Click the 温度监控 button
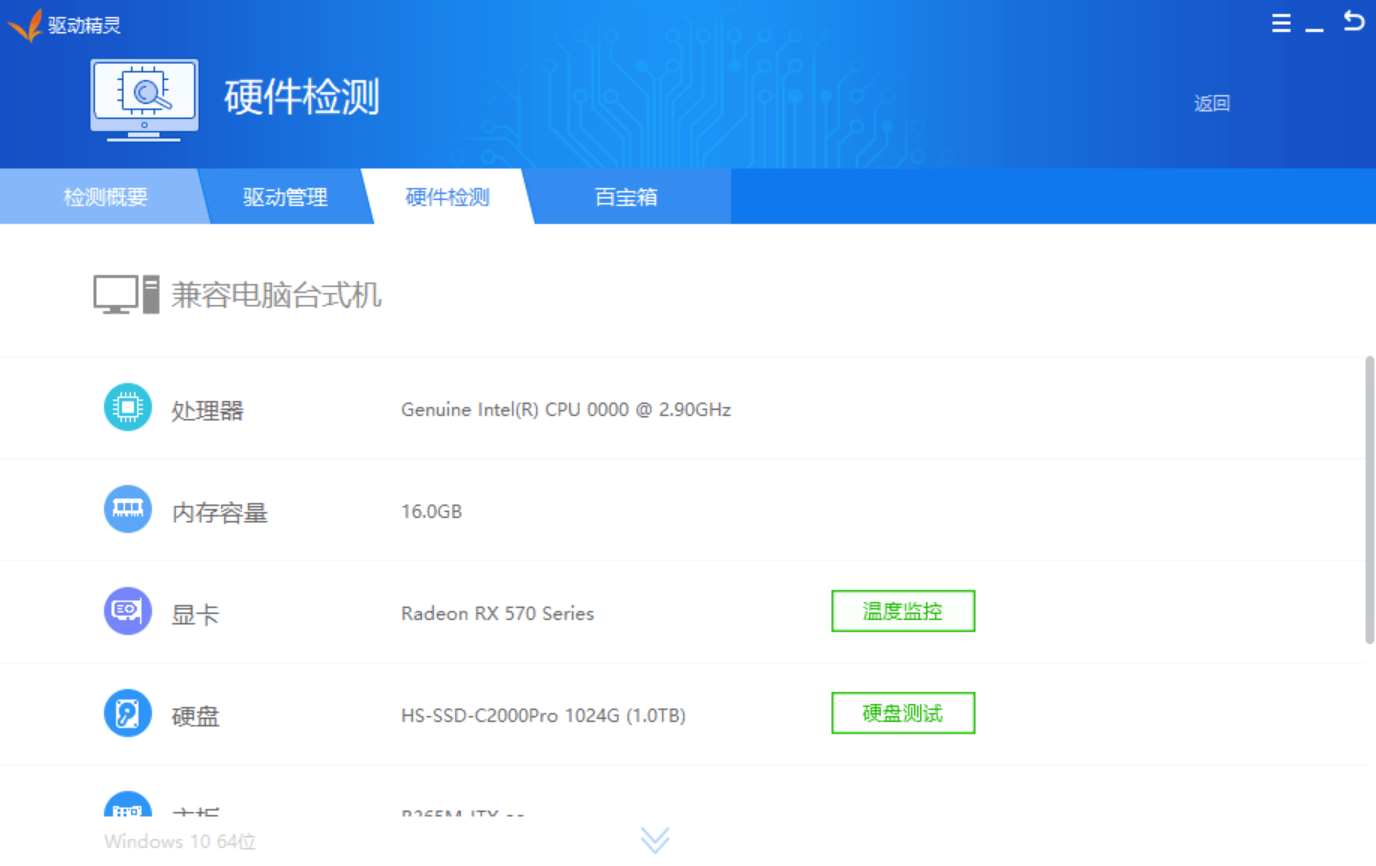Image resolution: width=1376 pixels, height=866 pixels. pyautogui.click(x=903, y=611)
